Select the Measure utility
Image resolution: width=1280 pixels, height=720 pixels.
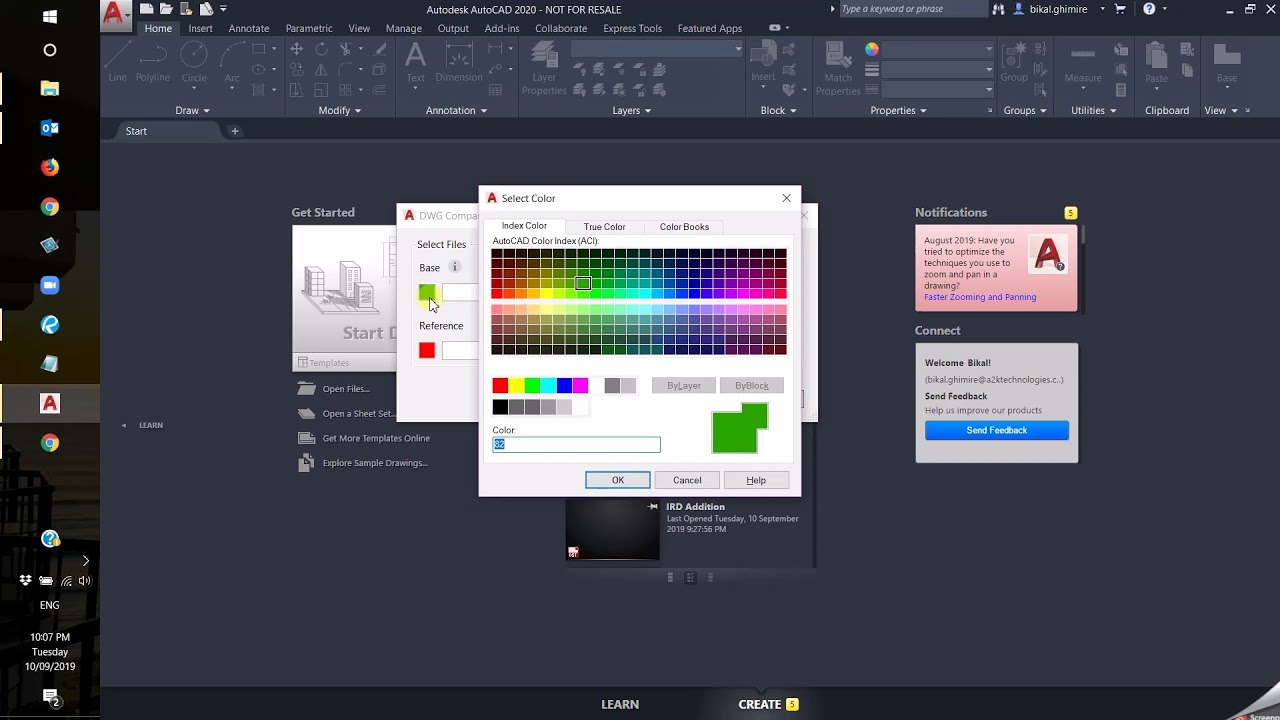click(1083, 60)
